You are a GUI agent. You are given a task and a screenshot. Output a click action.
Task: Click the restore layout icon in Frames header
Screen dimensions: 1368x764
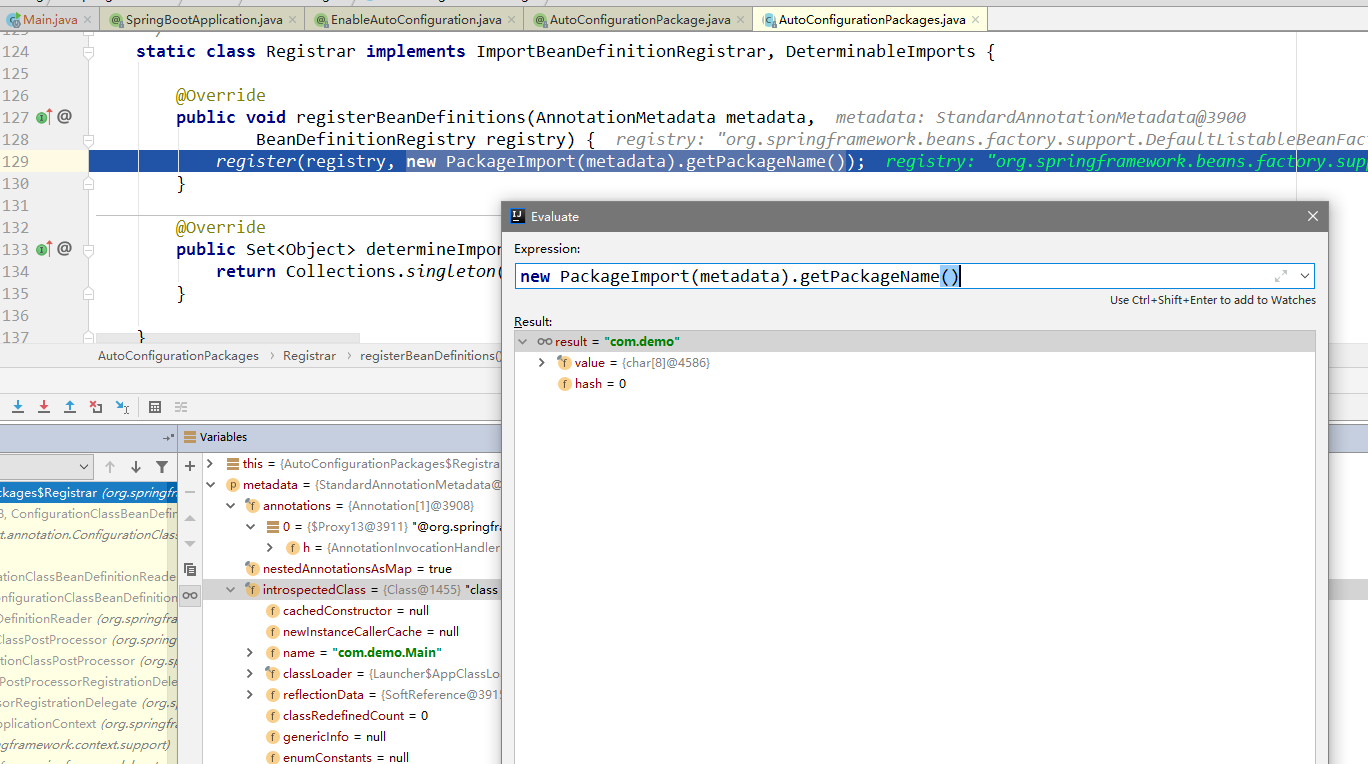(x=168, y=438)
